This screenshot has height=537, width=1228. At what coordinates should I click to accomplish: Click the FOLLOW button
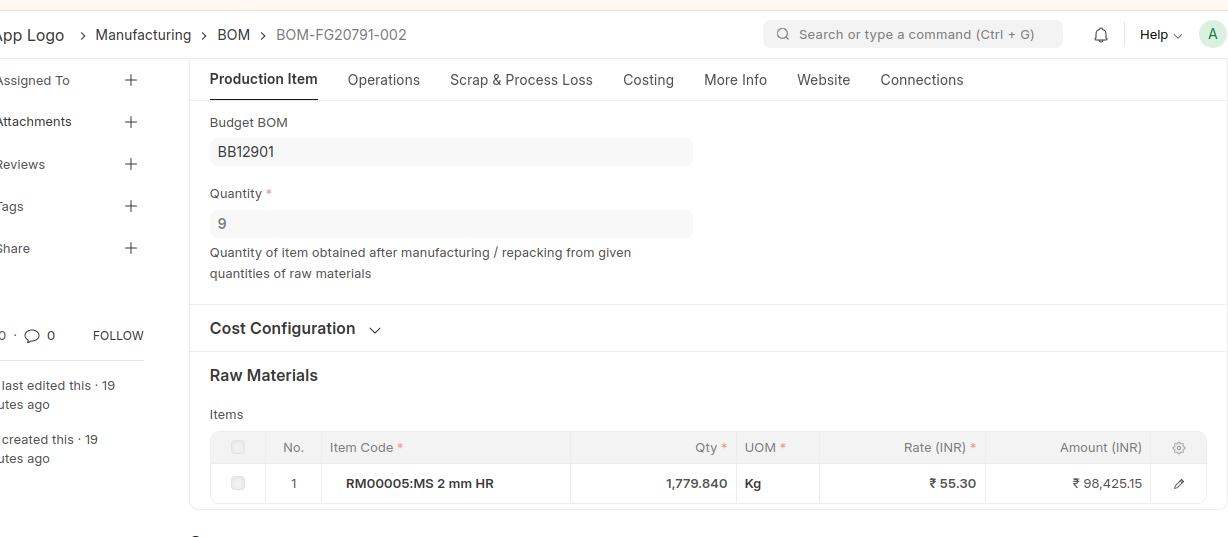click(x=118, y=336)
